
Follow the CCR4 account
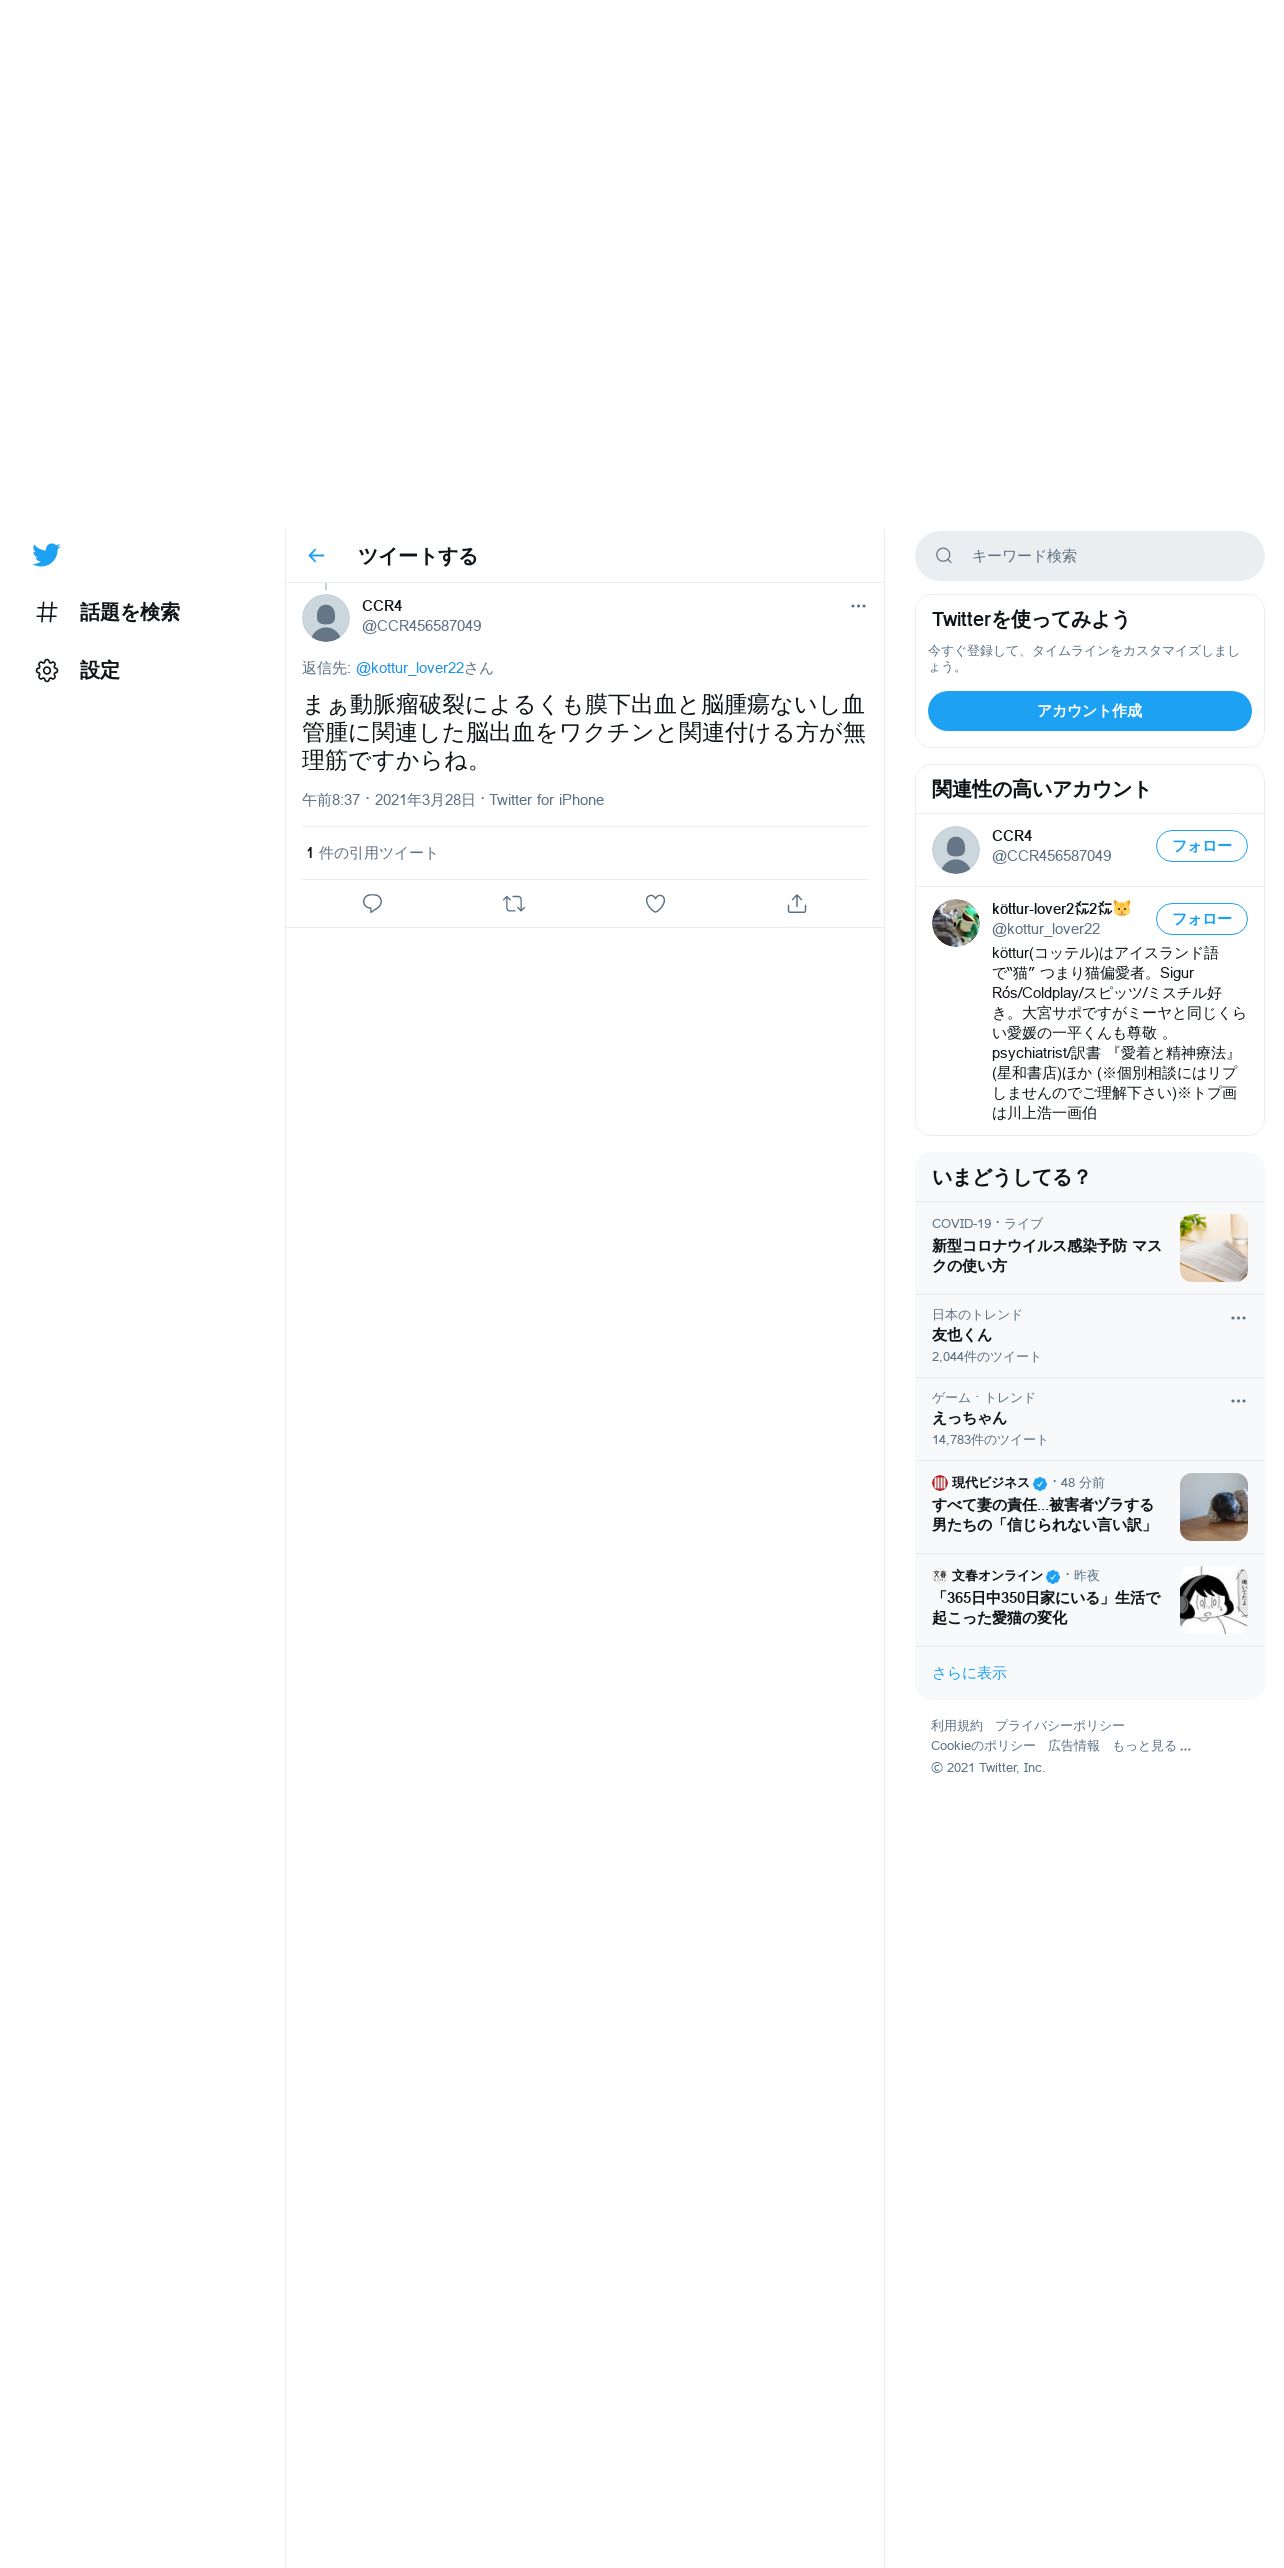click(x=1201, y=846)
